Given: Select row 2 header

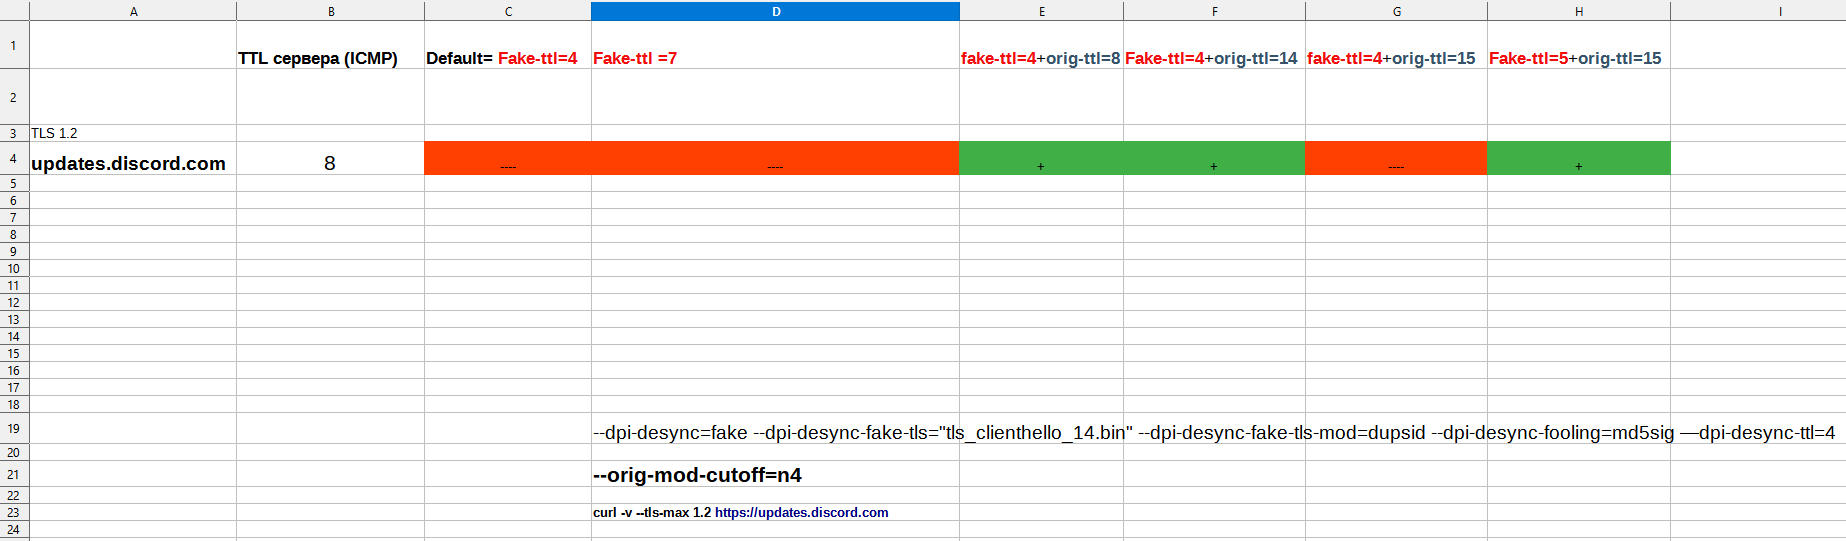Looking at the screenshot, I should 14,97.
